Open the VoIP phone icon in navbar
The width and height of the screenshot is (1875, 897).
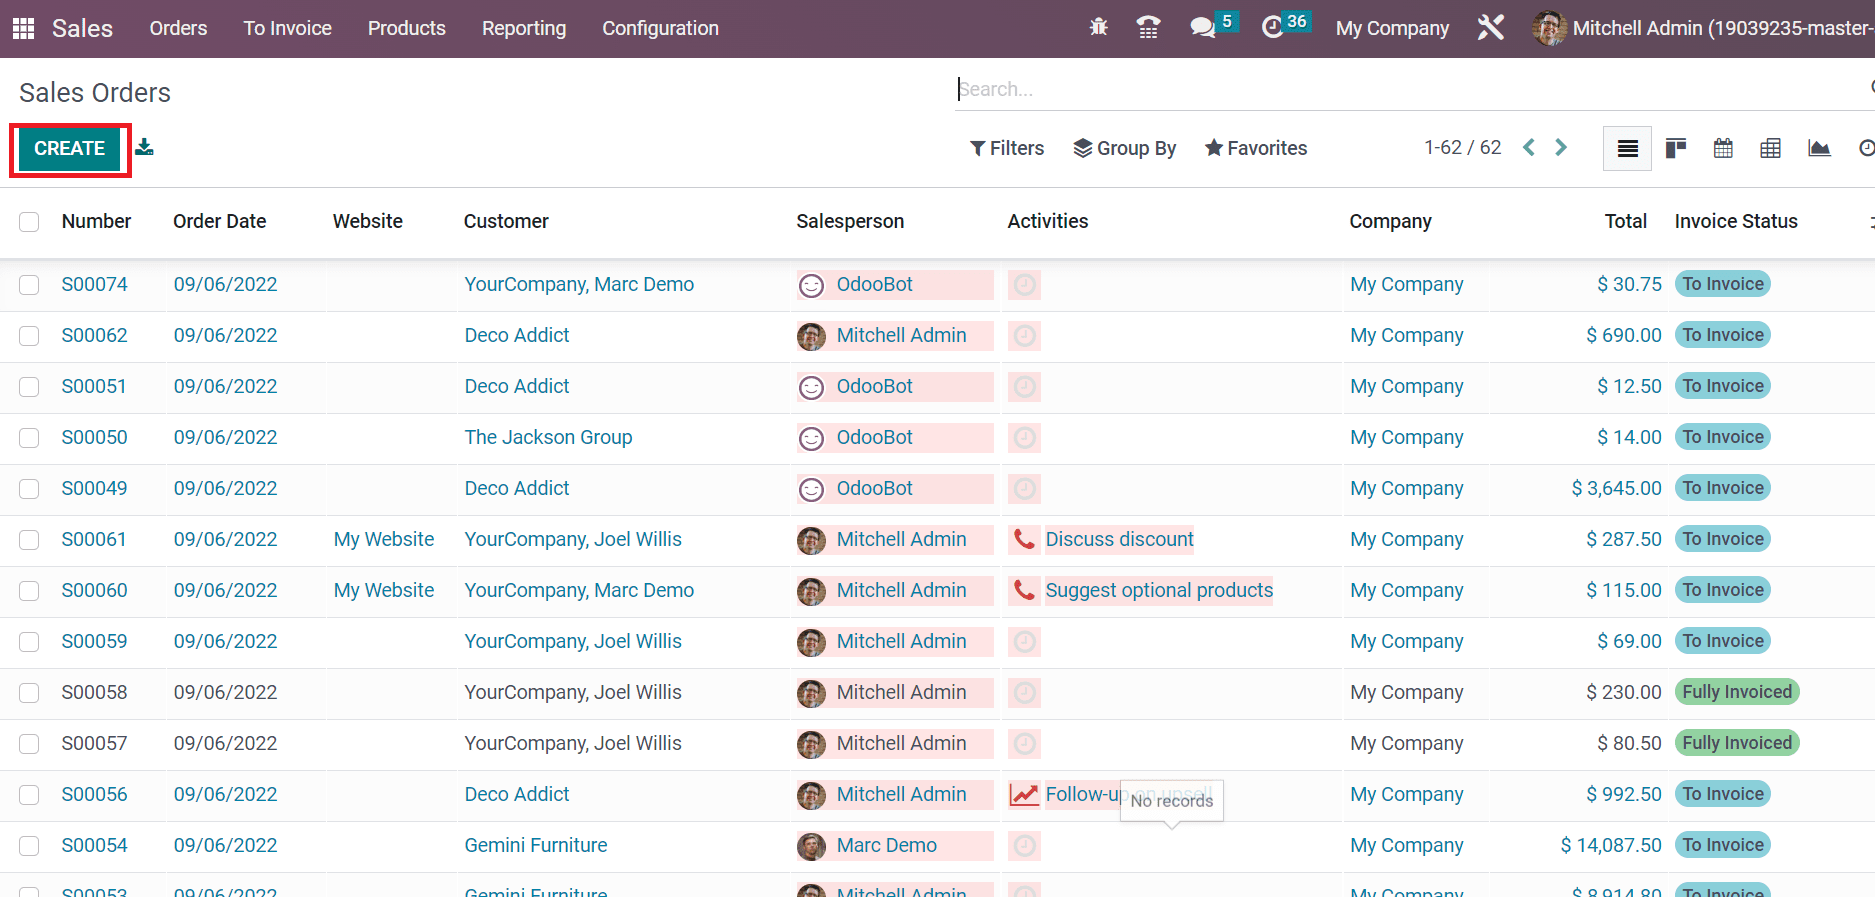(1149, 28)
